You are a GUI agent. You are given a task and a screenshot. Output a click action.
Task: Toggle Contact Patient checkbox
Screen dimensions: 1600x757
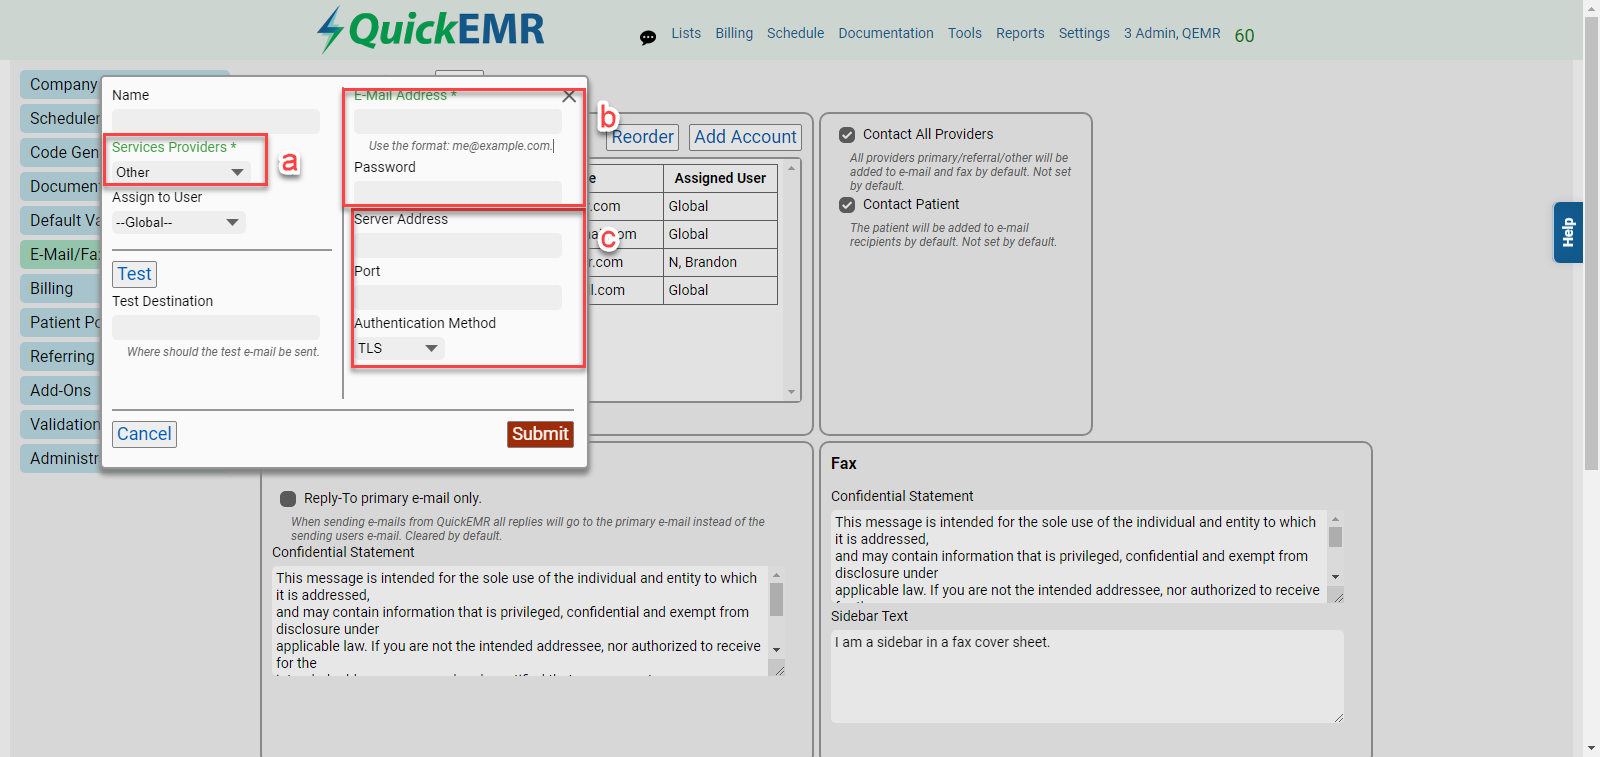click(x=847, y=205)
